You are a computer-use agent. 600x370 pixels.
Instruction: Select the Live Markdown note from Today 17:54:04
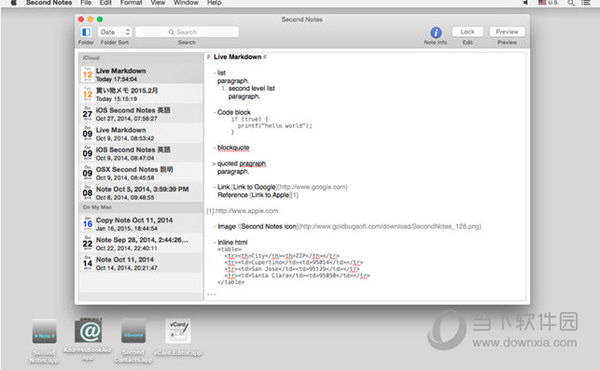[141, 74]
